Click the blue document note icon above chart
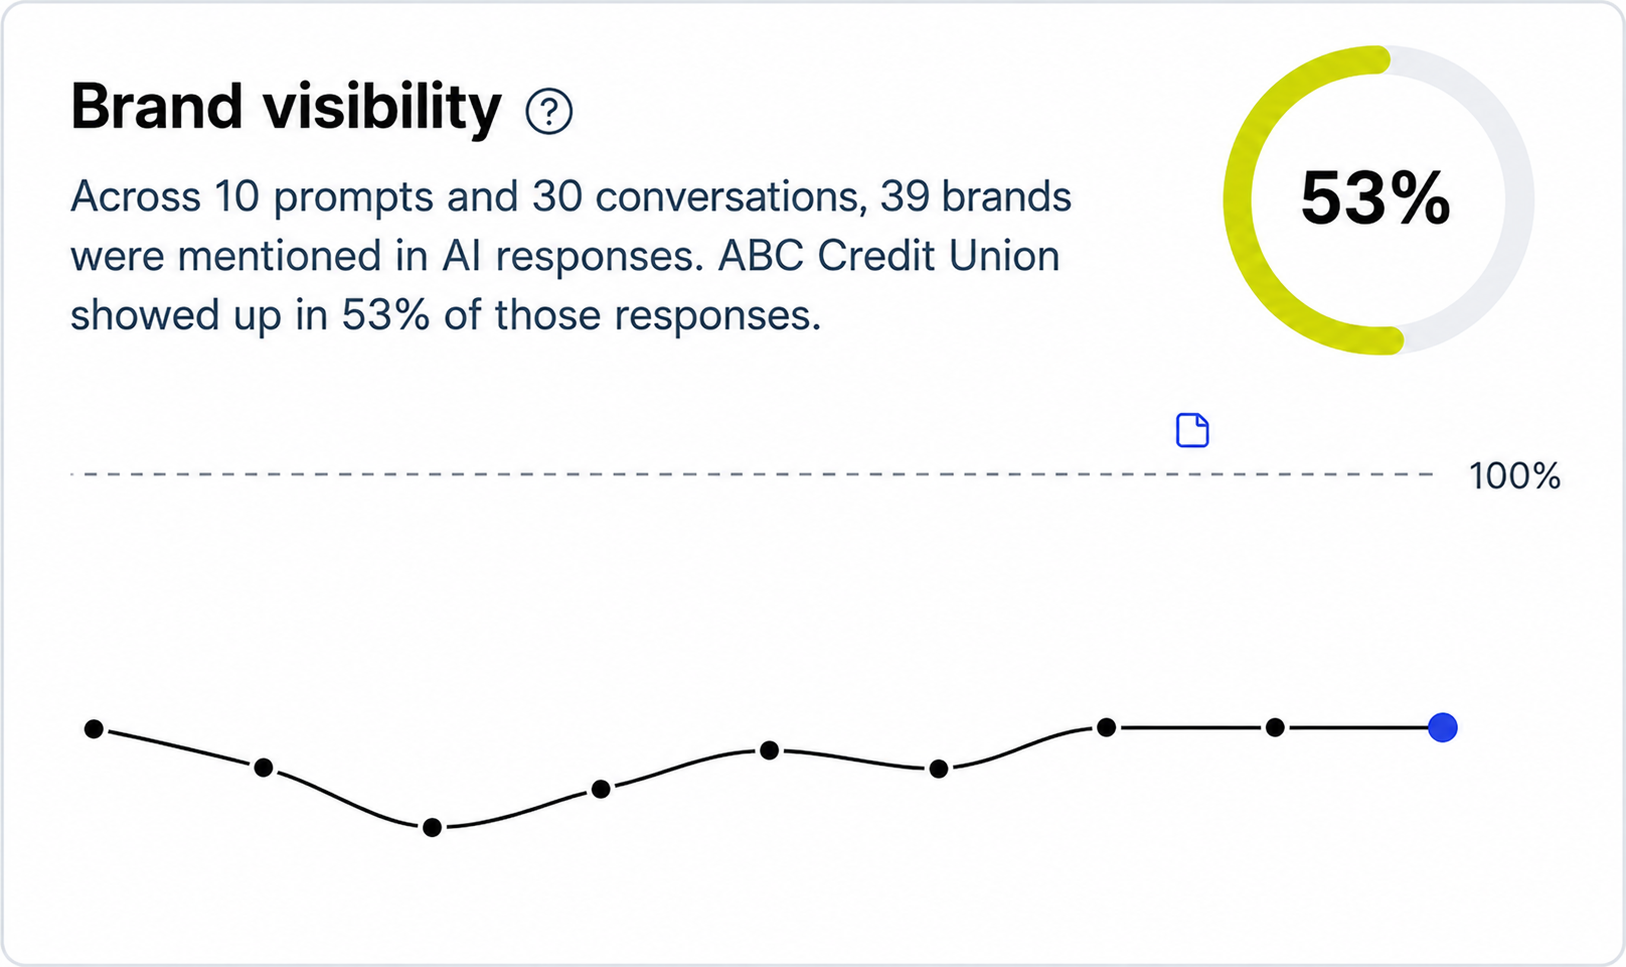Image resolution: width=1626 pixels, height=967 pixels. coord(1192,430)
